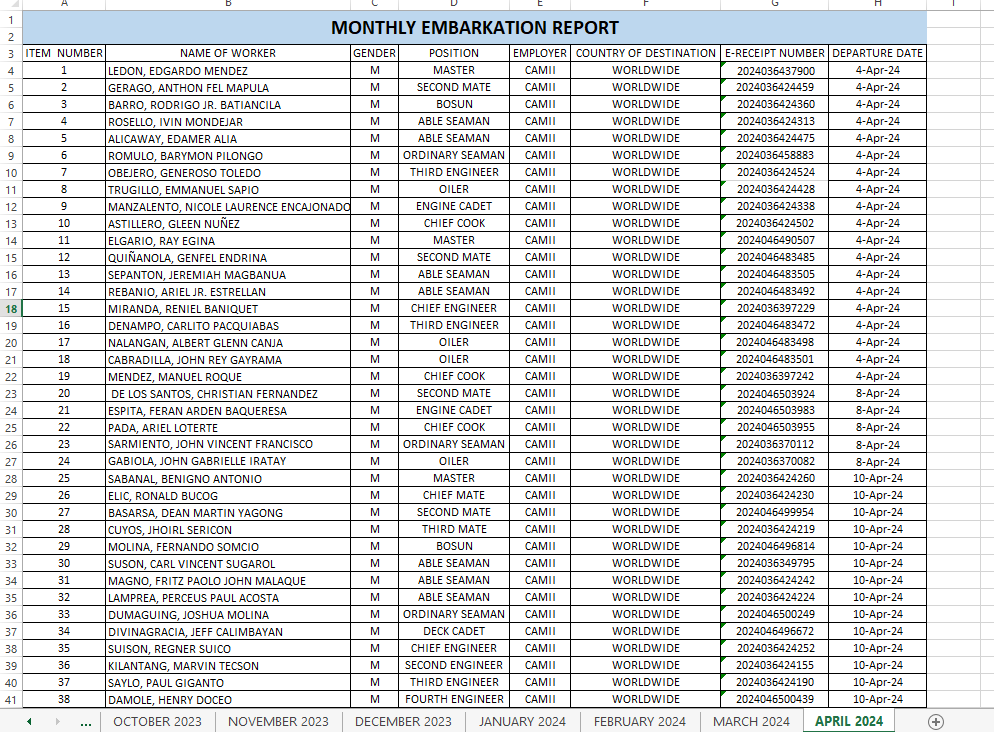Click FOURTH ENGINEER position cell
Viewport: 994px width, 732px height.
454,700
